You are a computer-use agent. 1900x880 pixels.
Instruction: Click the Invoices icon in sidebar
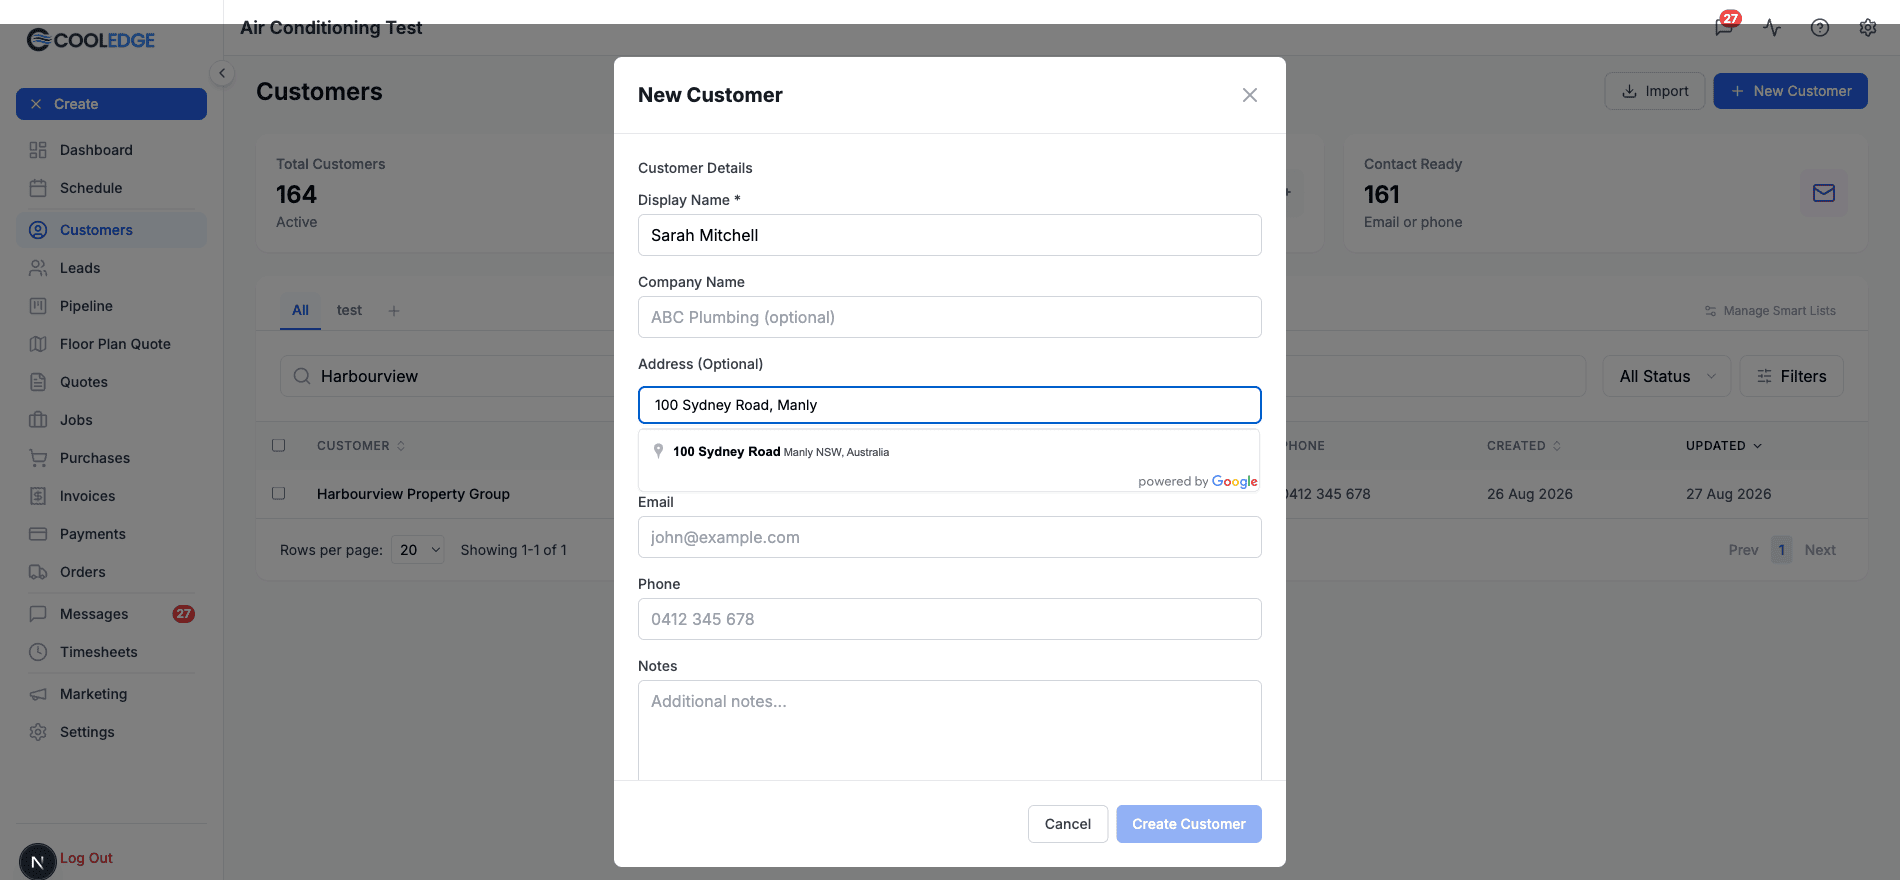(x=38, y=496)
